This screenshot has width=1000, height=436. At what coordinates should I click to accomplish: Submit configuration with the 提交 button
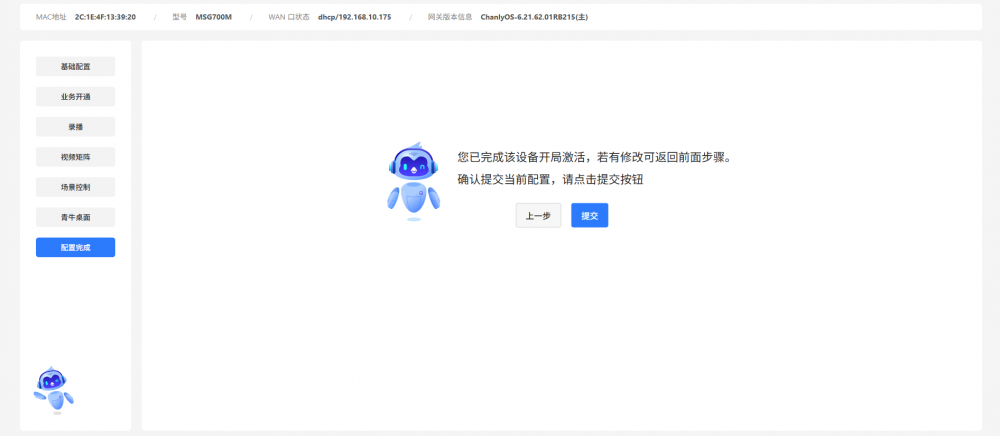click(x=589, y=216)
